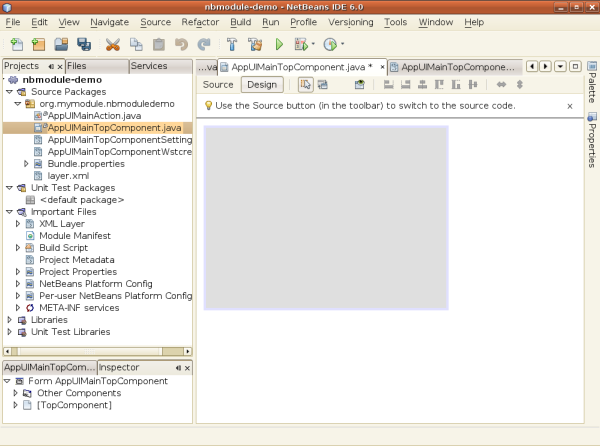
Task: Maximize the editor window button
Action: click(x=575, y=67)
